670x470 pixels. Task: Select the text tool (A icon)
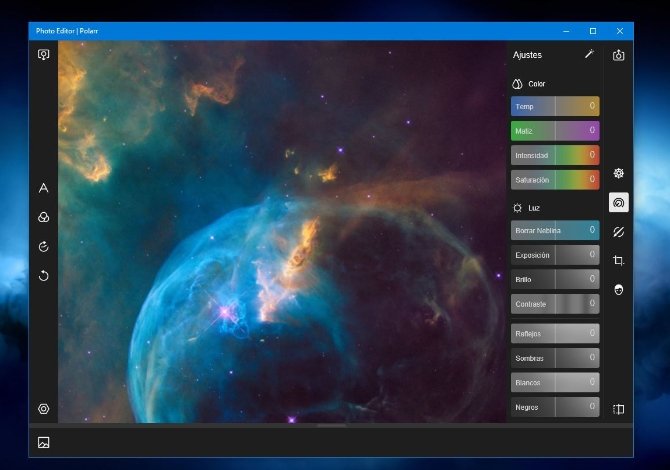[x=44, y=188]
